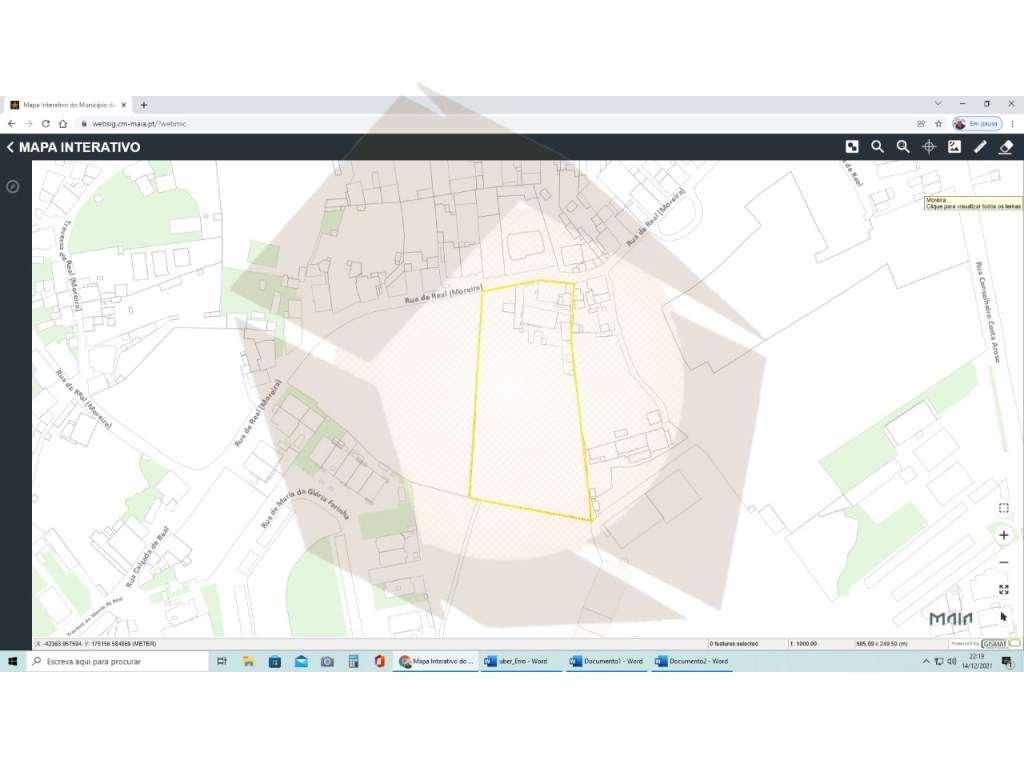Switch to Documento2 Word taskbar window
This screenshot has width=1024, height=768.
point(692,662)
